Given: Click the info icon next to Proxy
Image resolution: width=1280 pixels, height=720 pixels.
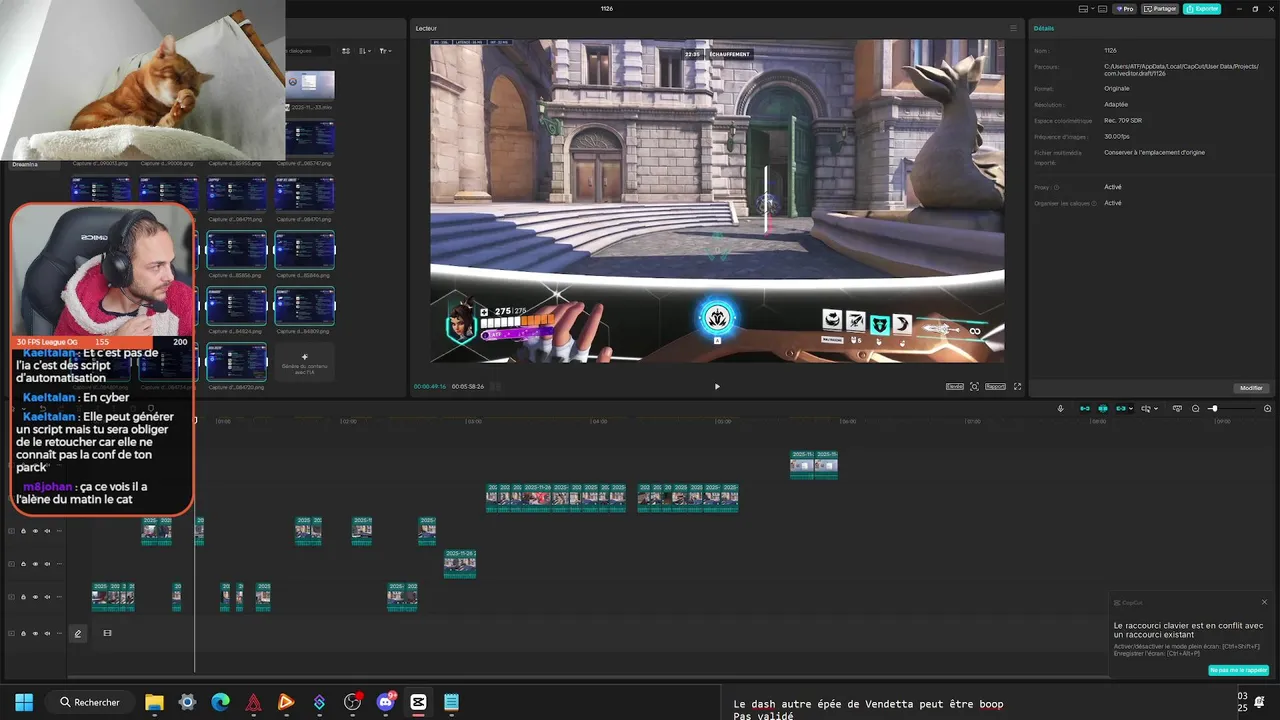Looking at the screenshot, I should pyautogui.click(x=1057, y=187).
